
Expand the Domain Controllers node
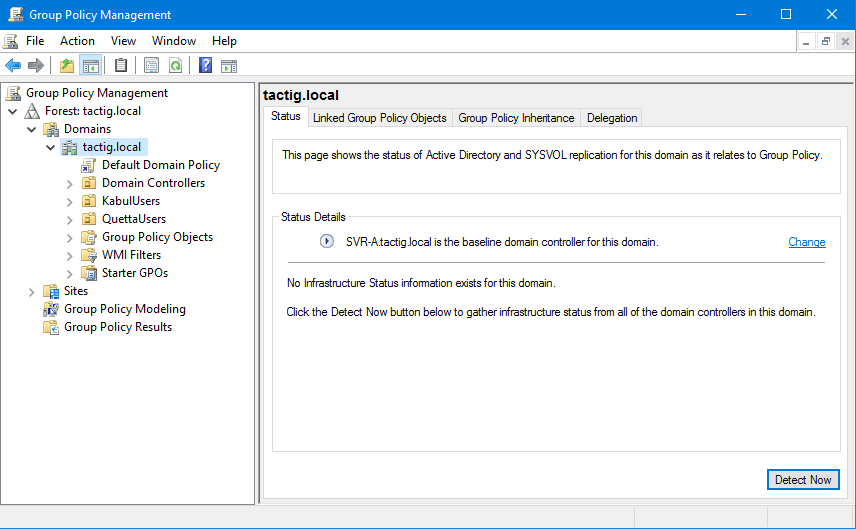[69, 184]
